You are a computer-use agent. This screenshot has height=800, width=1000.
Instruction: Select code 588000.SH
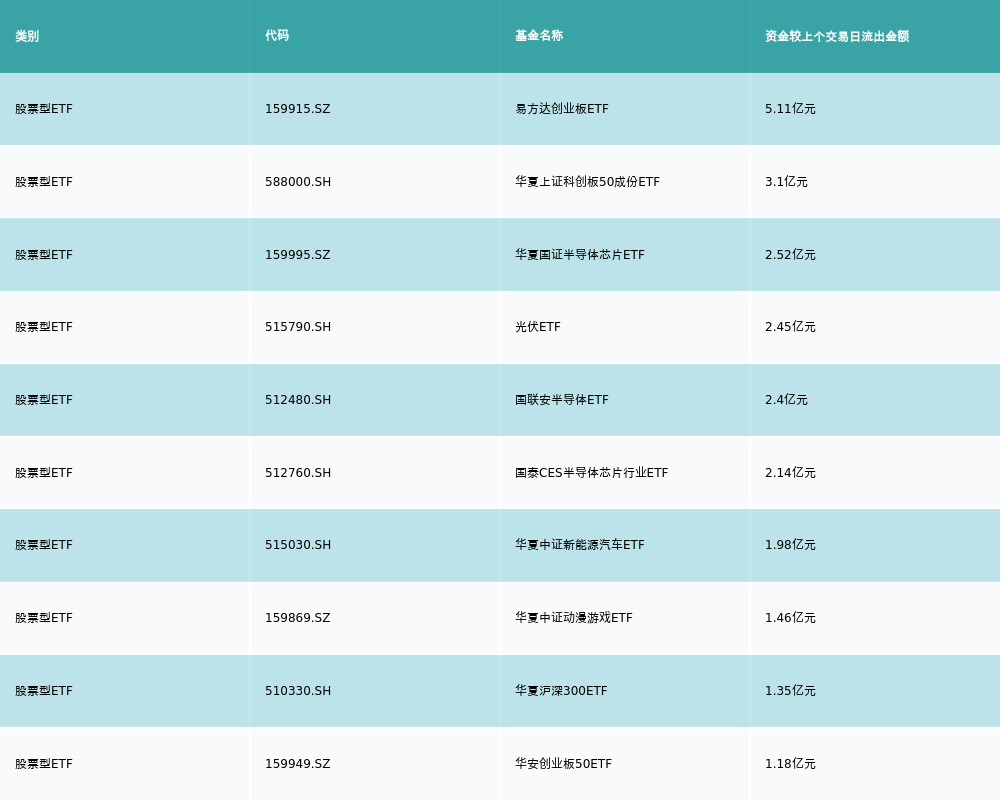pyautogui.click(x=298, y=182)
